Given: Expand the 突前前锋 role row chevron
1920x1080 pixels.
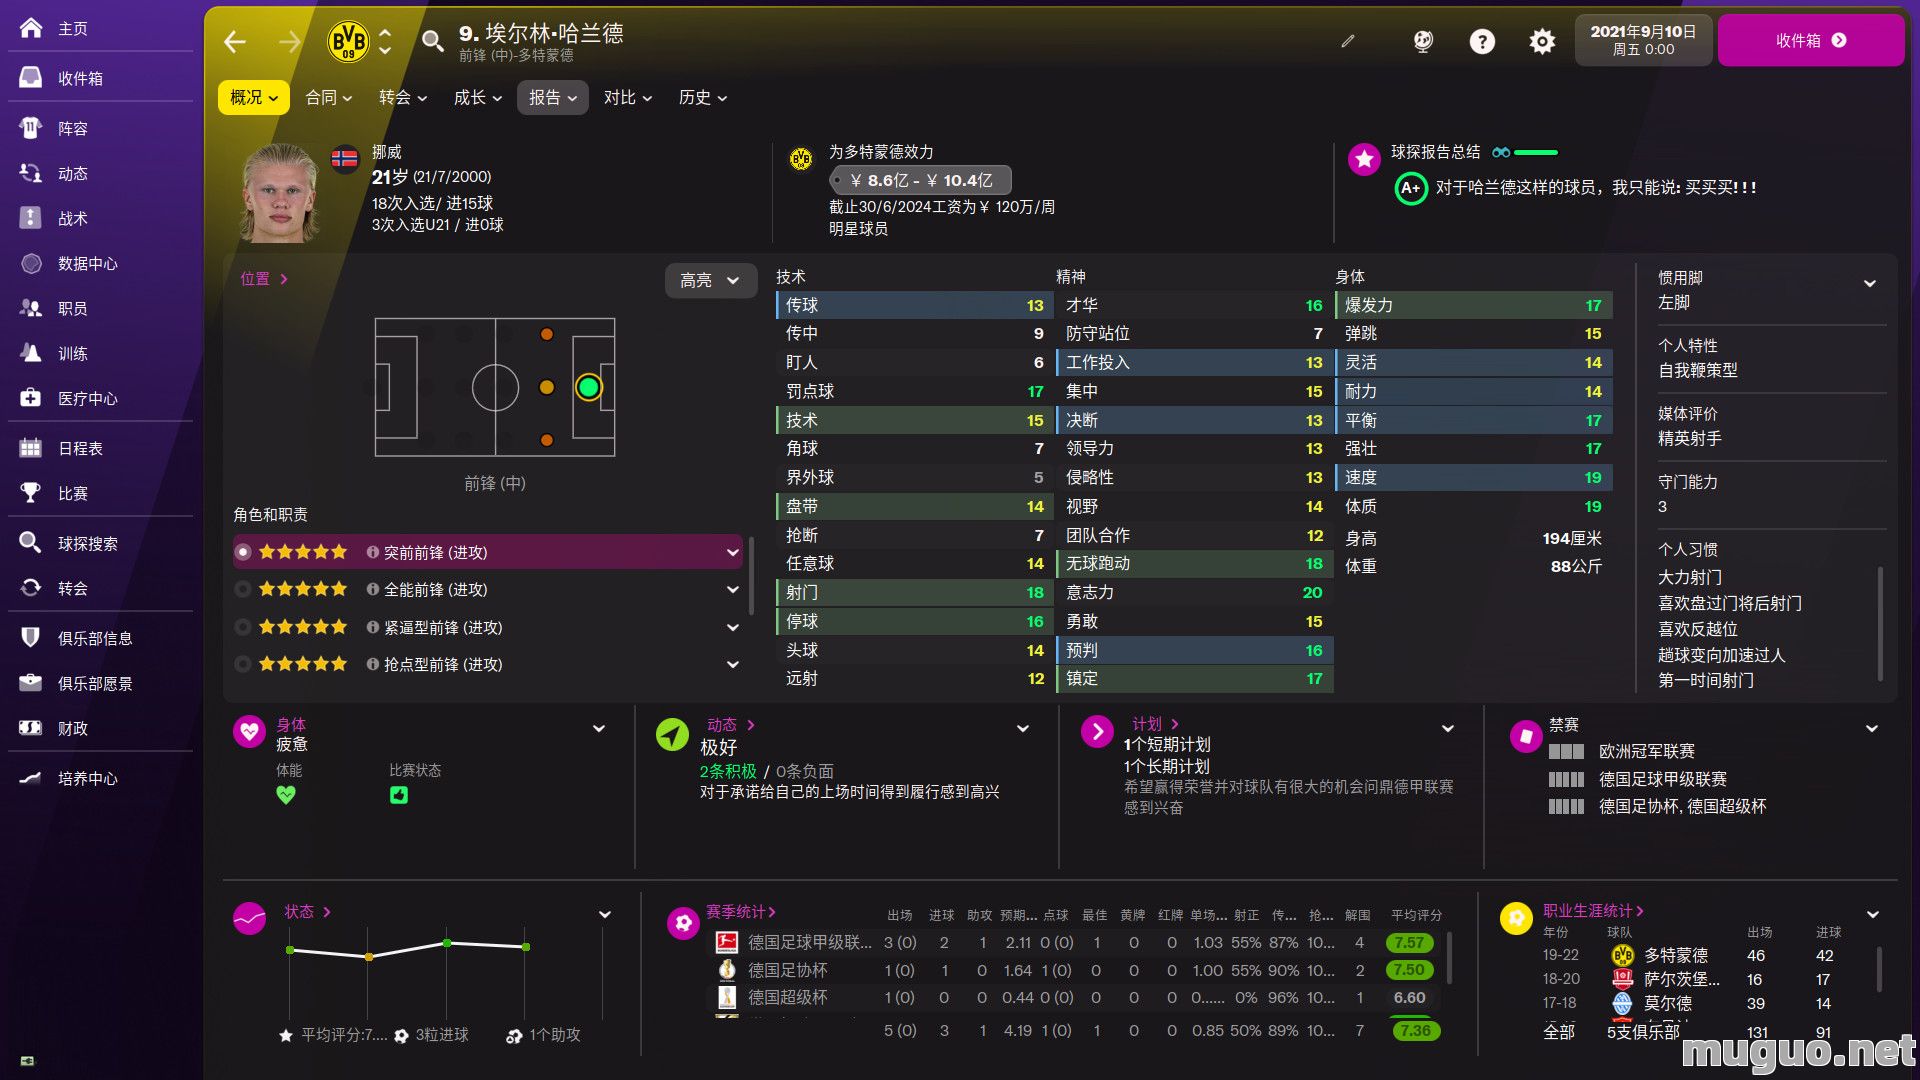Looking at the screenshot, I should click(x=732, y=553).
